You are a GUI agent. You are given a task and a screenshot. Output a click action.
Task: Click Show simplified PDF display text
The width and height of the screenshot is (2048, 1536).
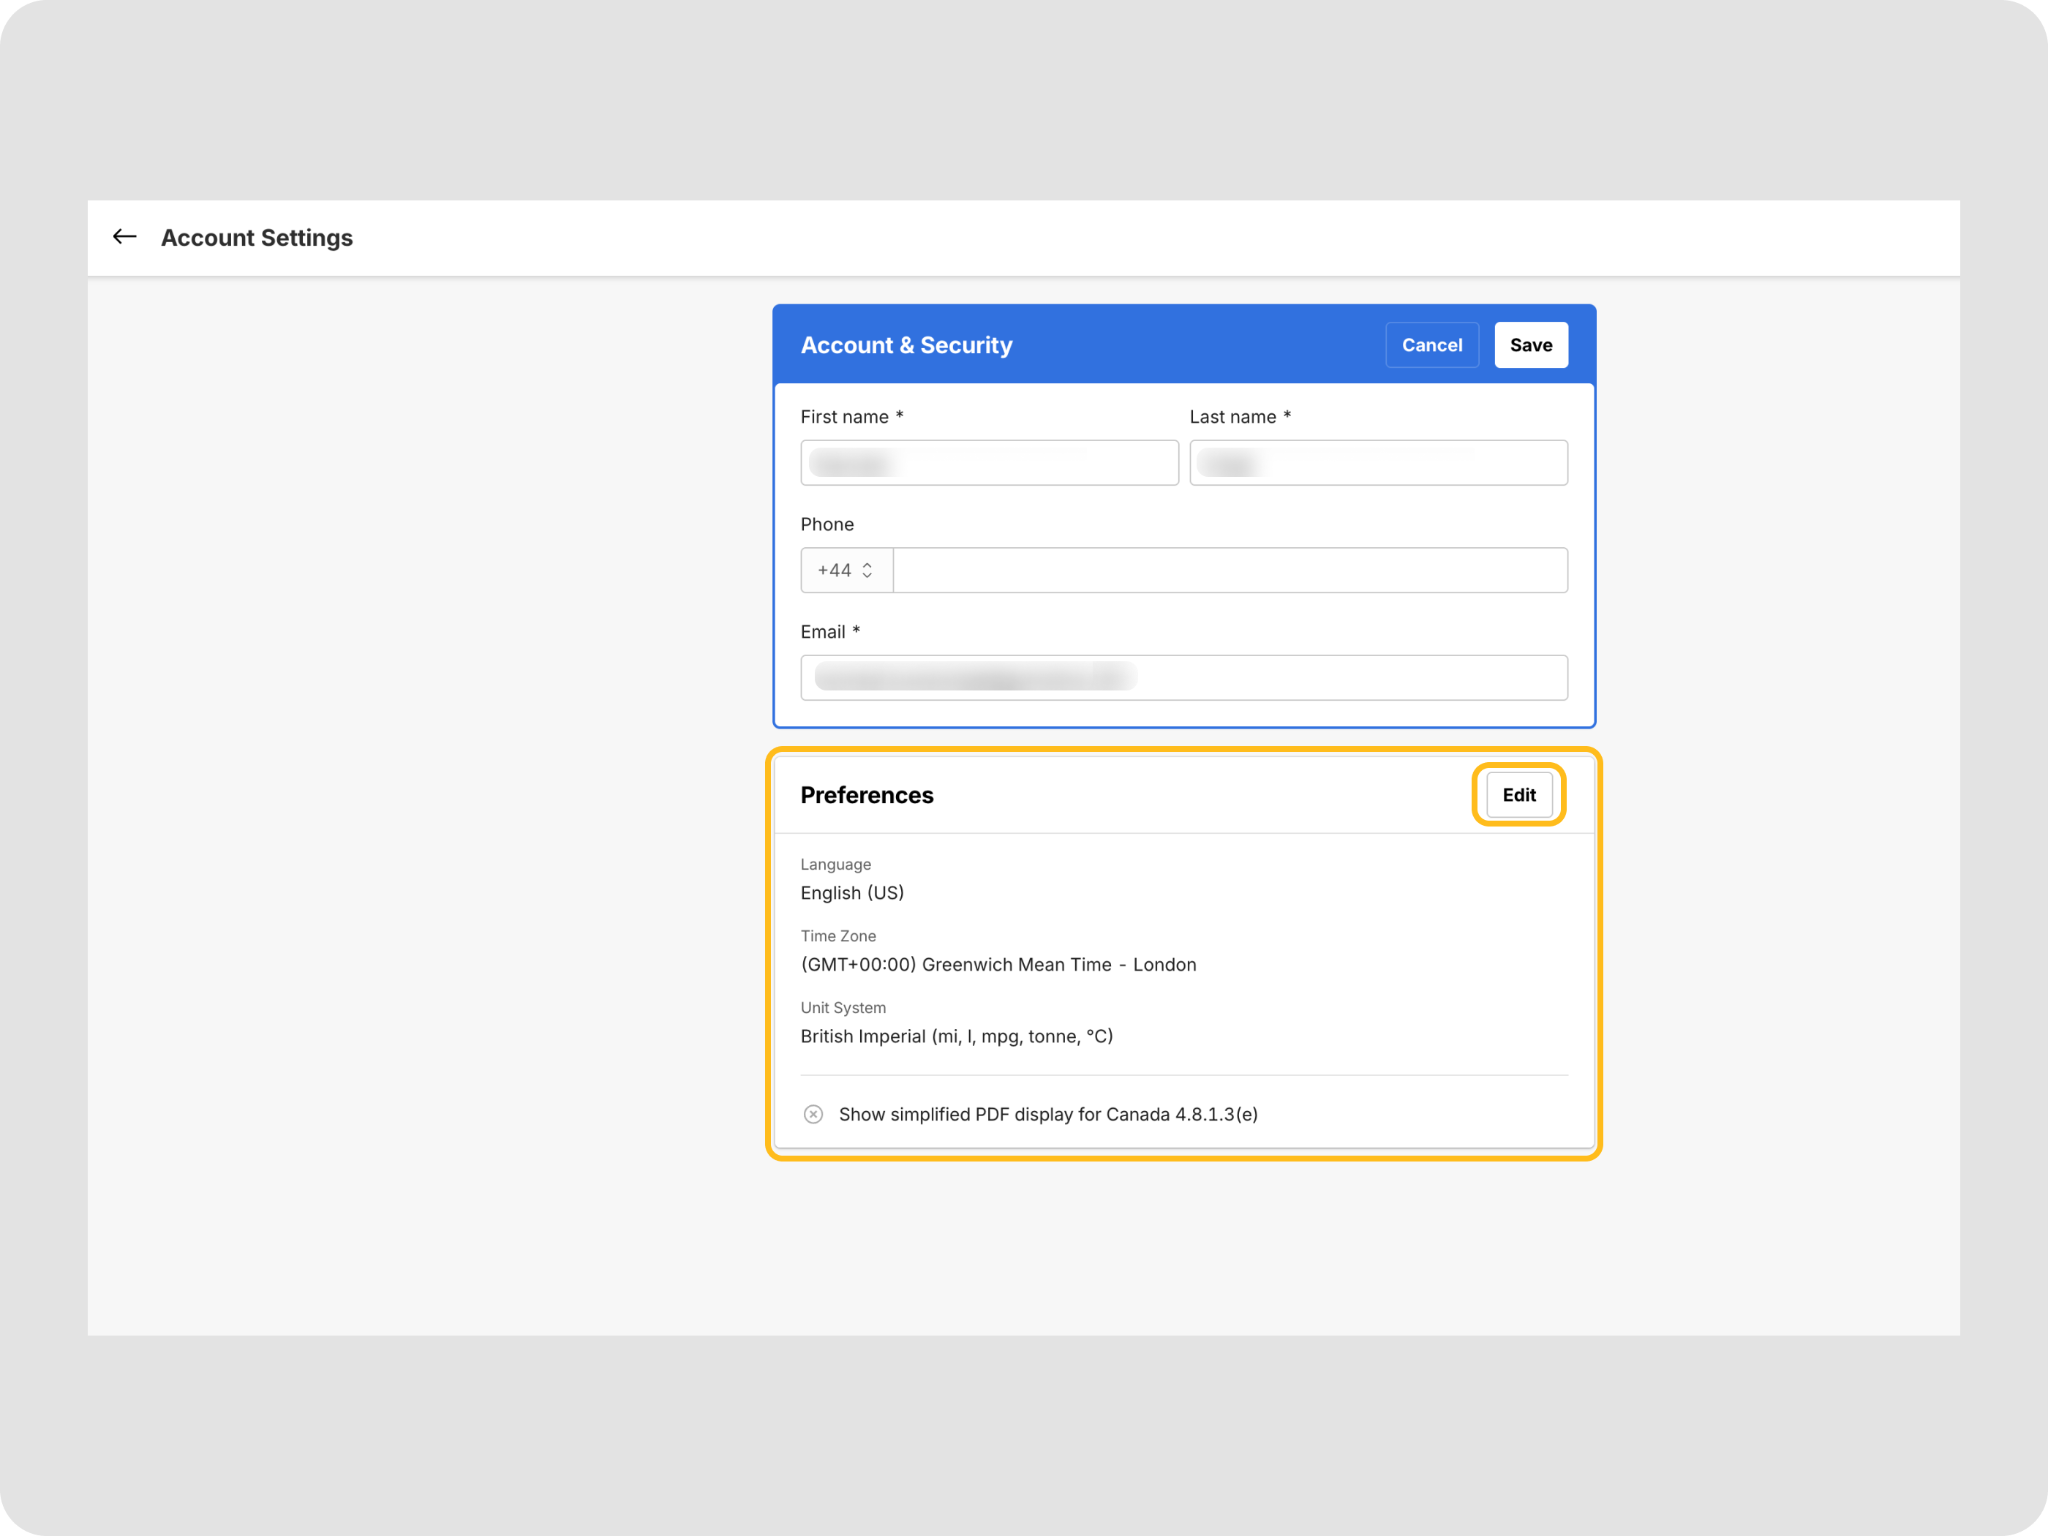click(1048, 1114)
